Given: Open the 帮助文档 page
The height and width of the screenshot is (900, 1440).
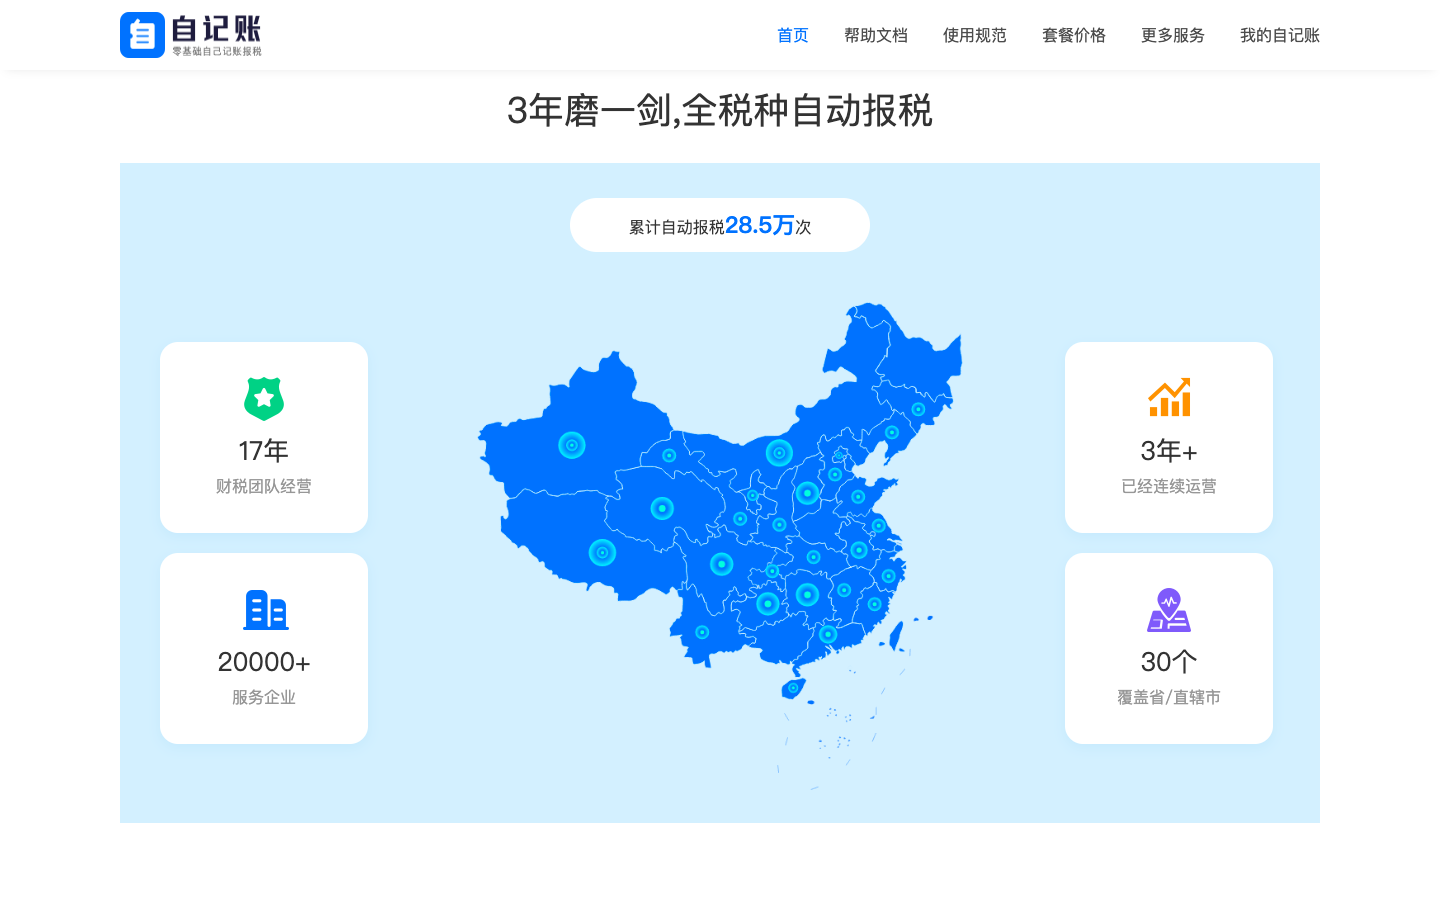Looking at the screenshot, I should [876, 35].
